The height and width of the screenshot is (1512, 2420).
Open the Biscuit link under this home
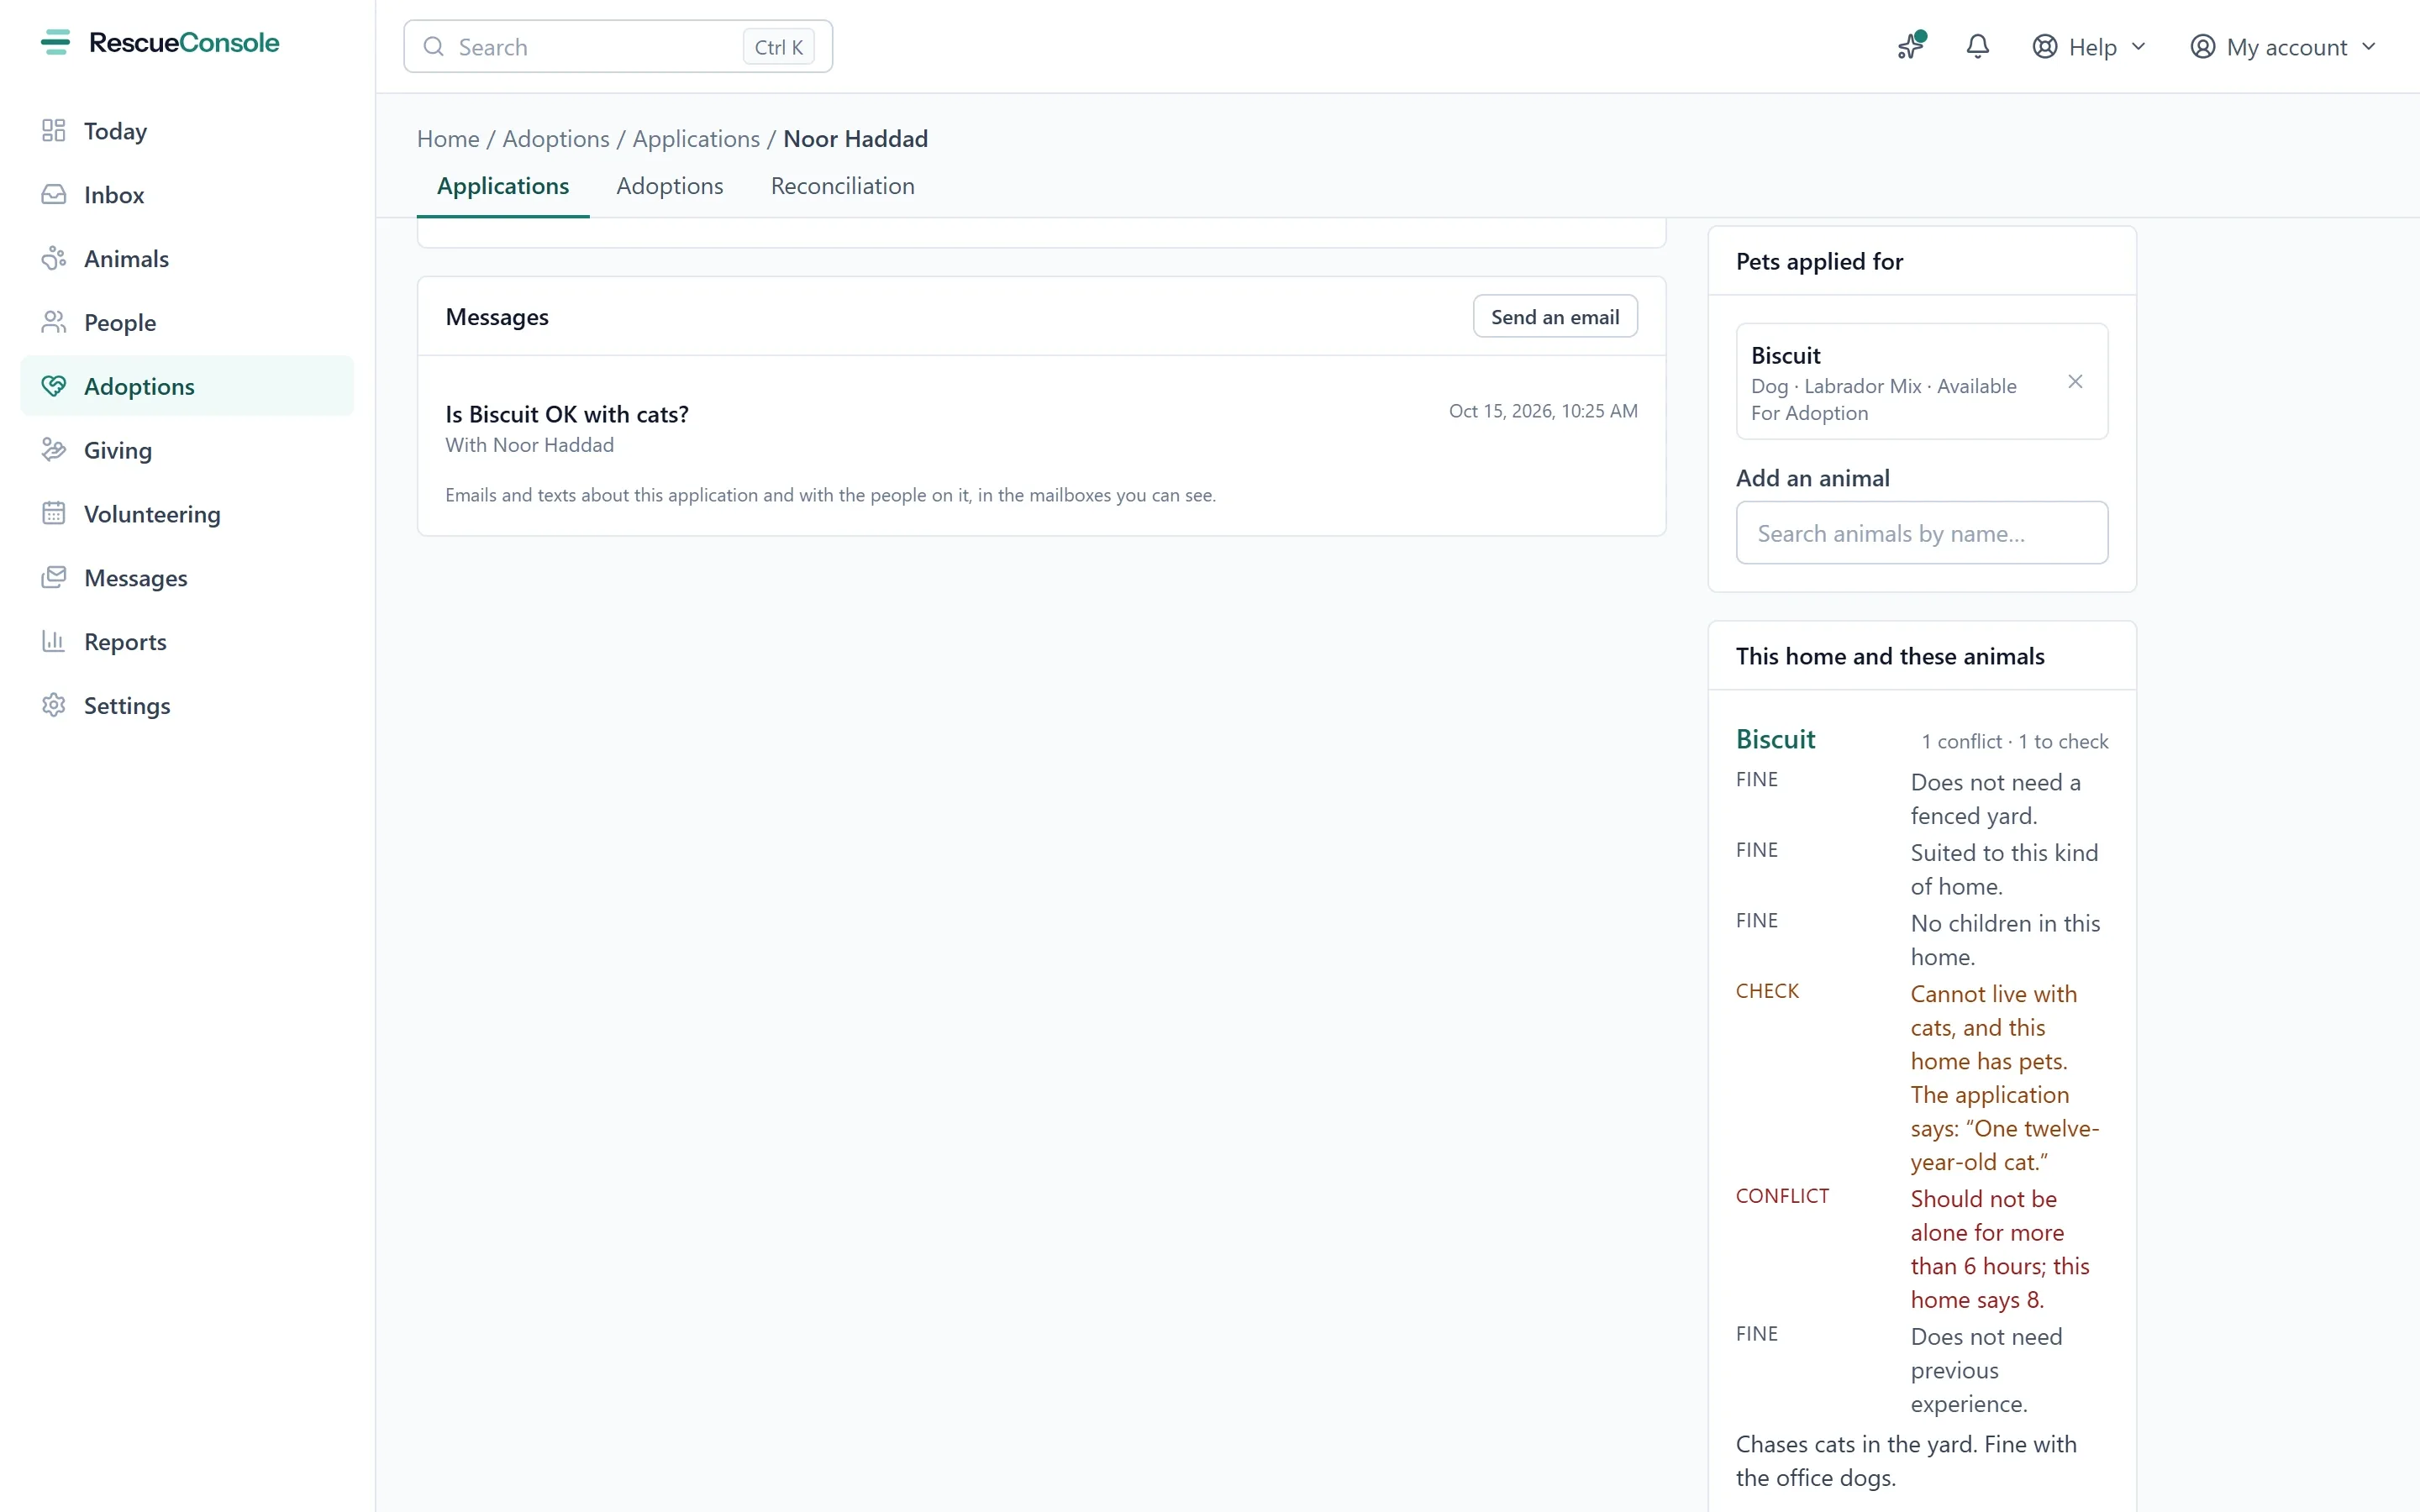pyautogui.click(x=1775, y=740)
